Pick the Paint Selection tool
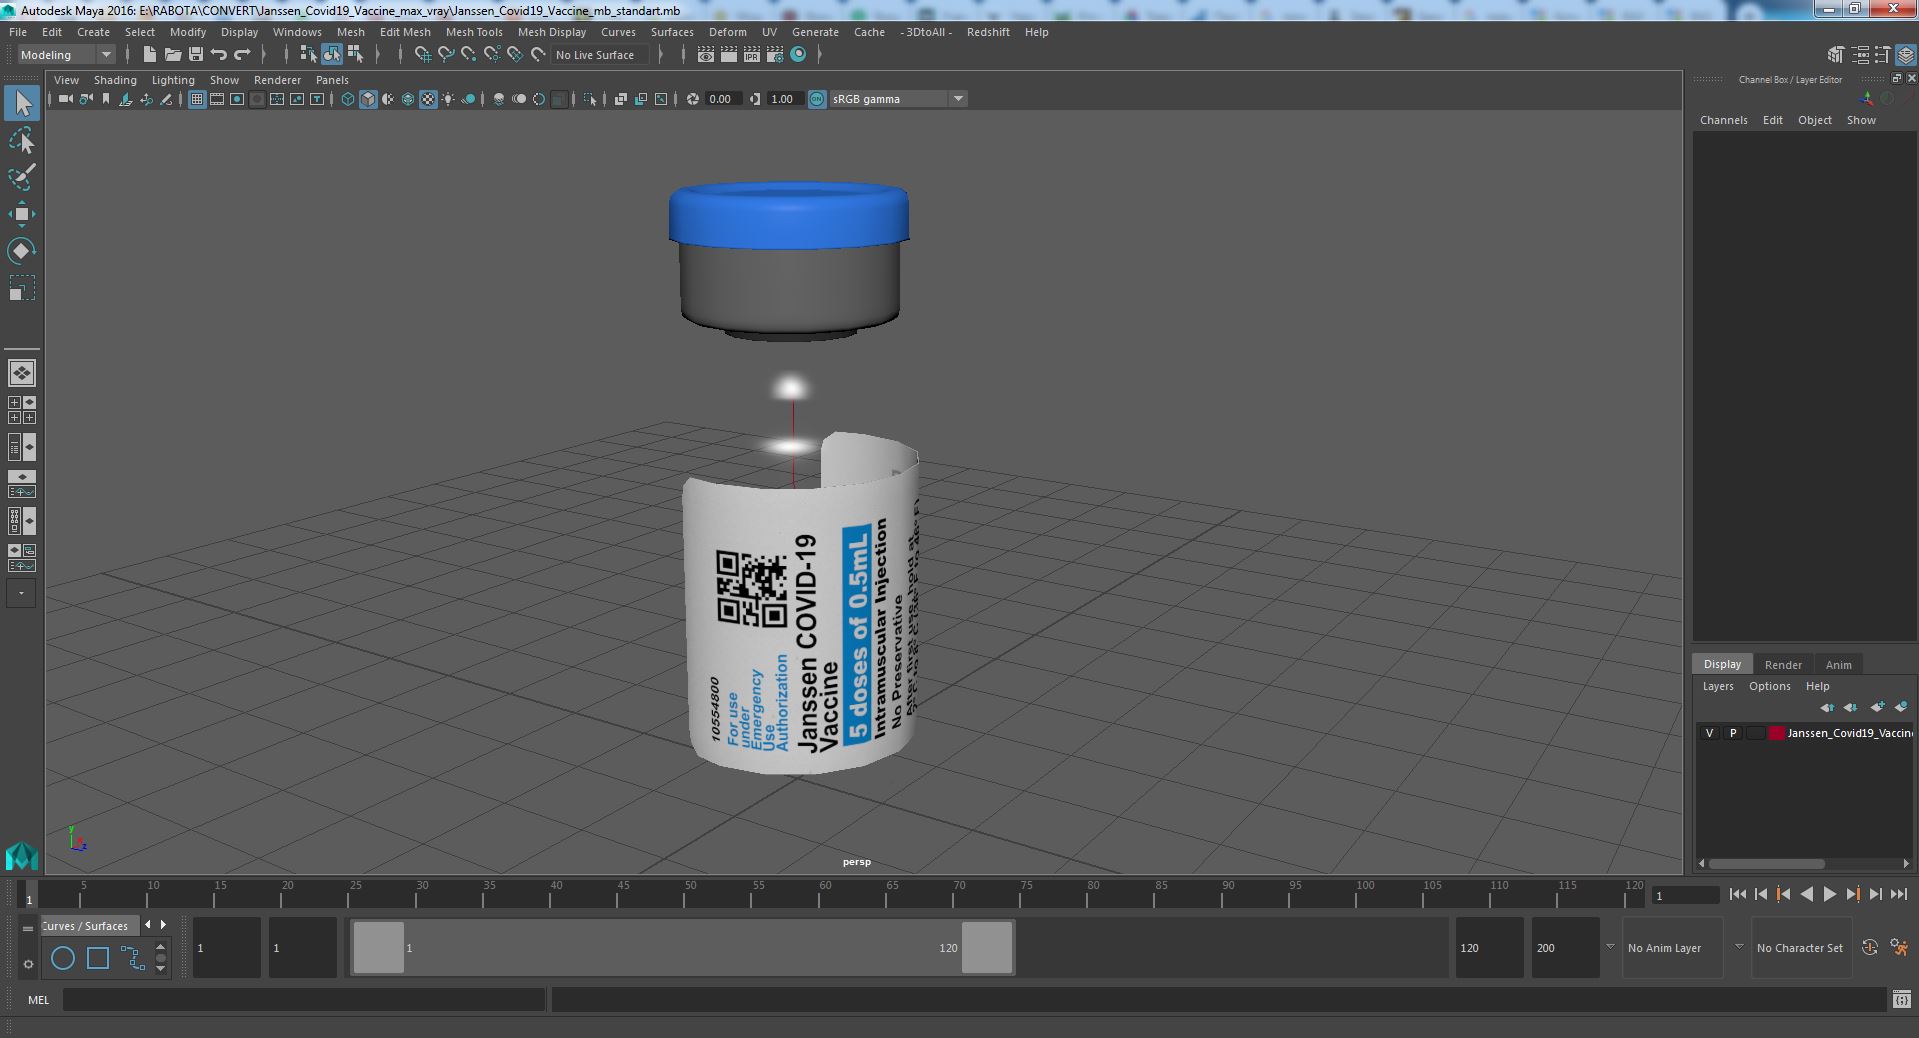Image resolution: width=1919 pixels, height=1038 pixels. coord(22,178)
